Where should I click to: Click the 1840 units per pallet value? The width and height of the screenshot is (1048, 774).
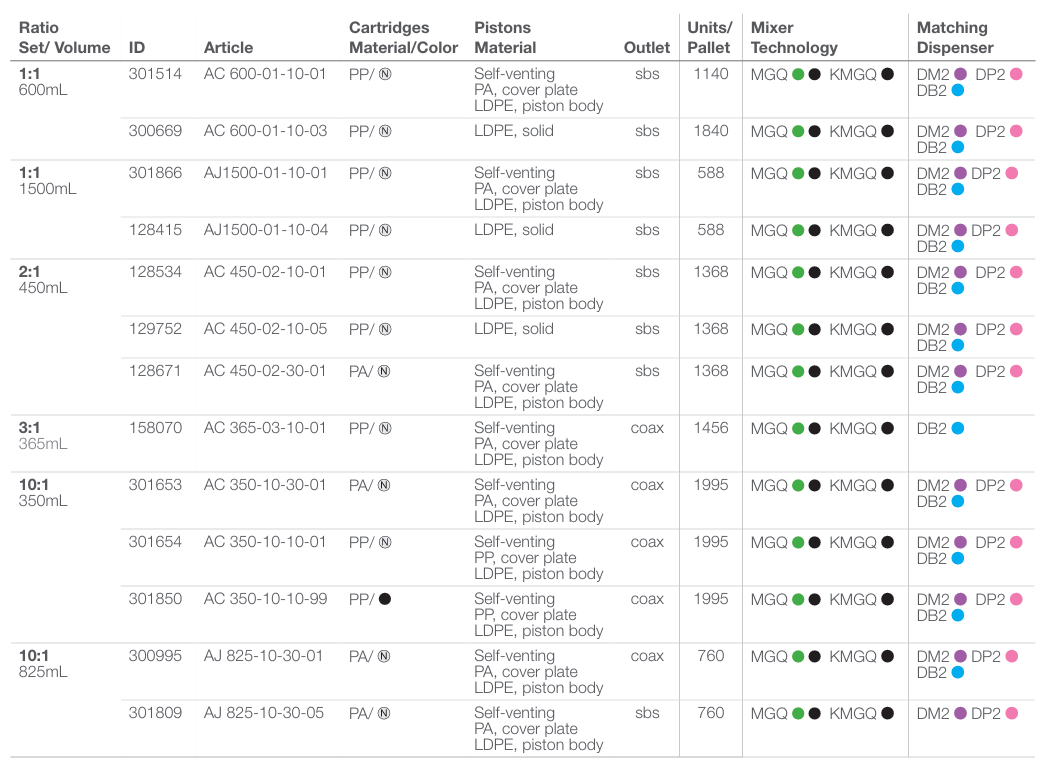pyautogui.click(x=710, y=131)
